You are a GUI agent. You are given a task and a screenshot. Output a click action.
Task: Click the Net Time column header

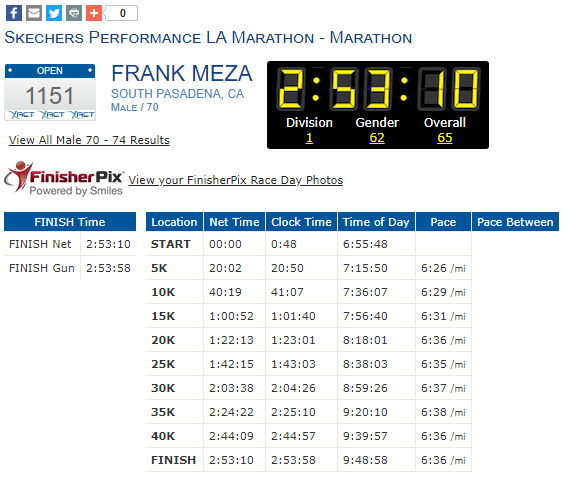pos(234,222)
